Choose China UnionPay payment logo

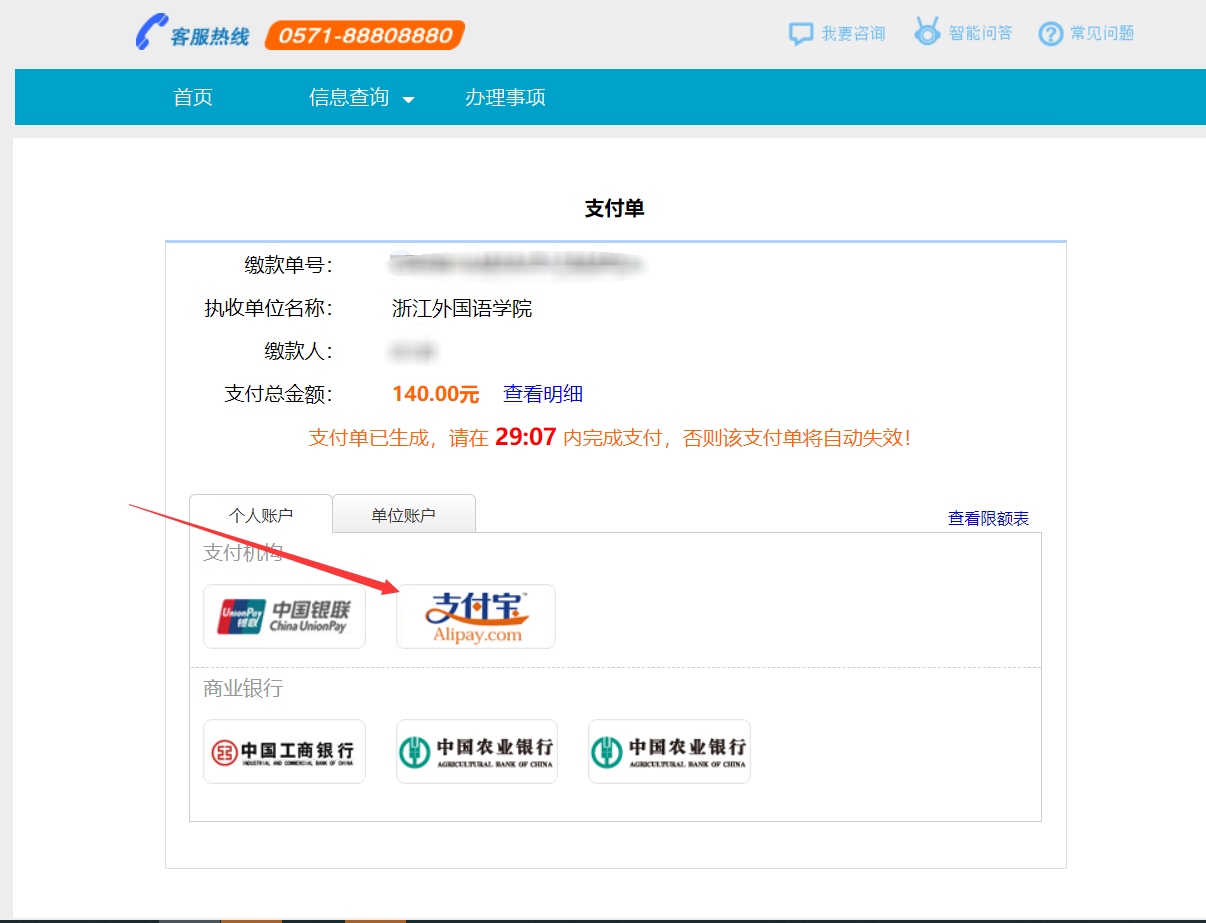[x=284, y=616]
